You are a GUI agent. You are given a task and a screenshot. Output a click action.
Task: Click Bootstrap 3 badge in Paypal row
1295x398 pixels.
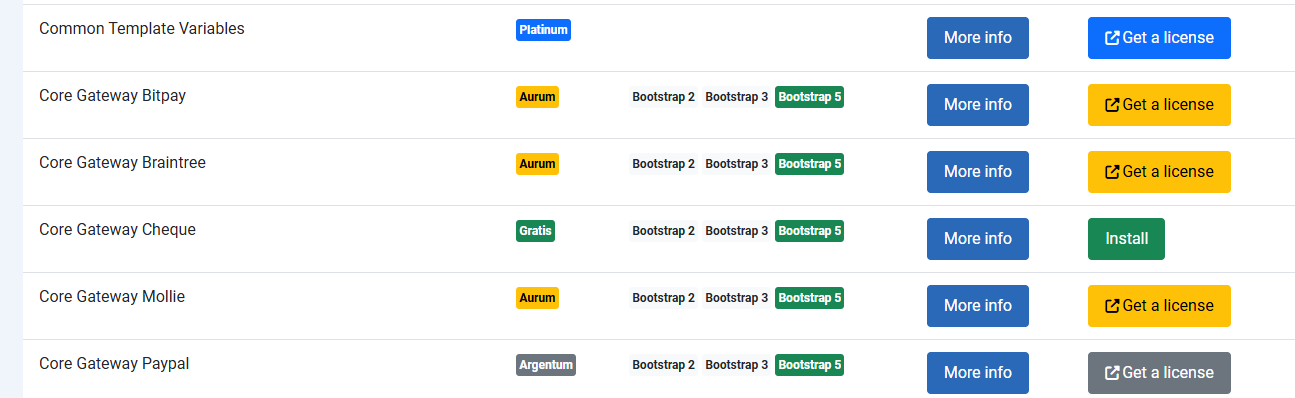click(737, 365)
